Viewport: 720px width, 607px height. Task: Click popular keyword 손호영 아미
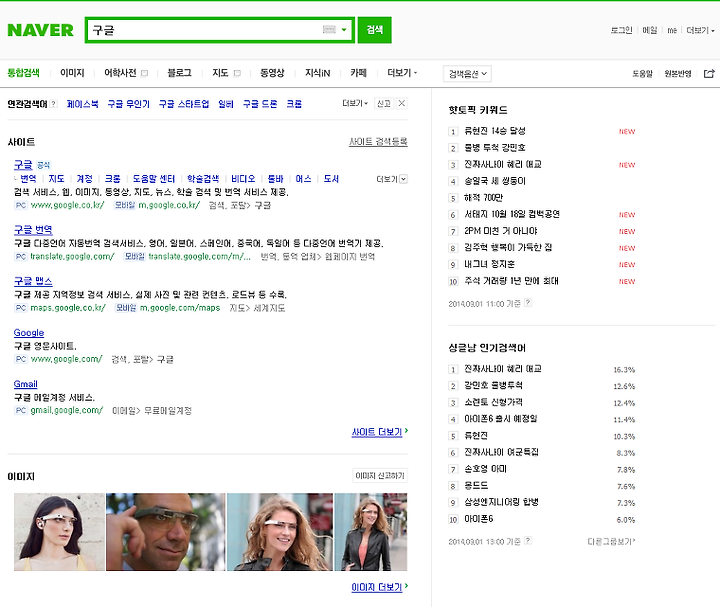[485, 469]
